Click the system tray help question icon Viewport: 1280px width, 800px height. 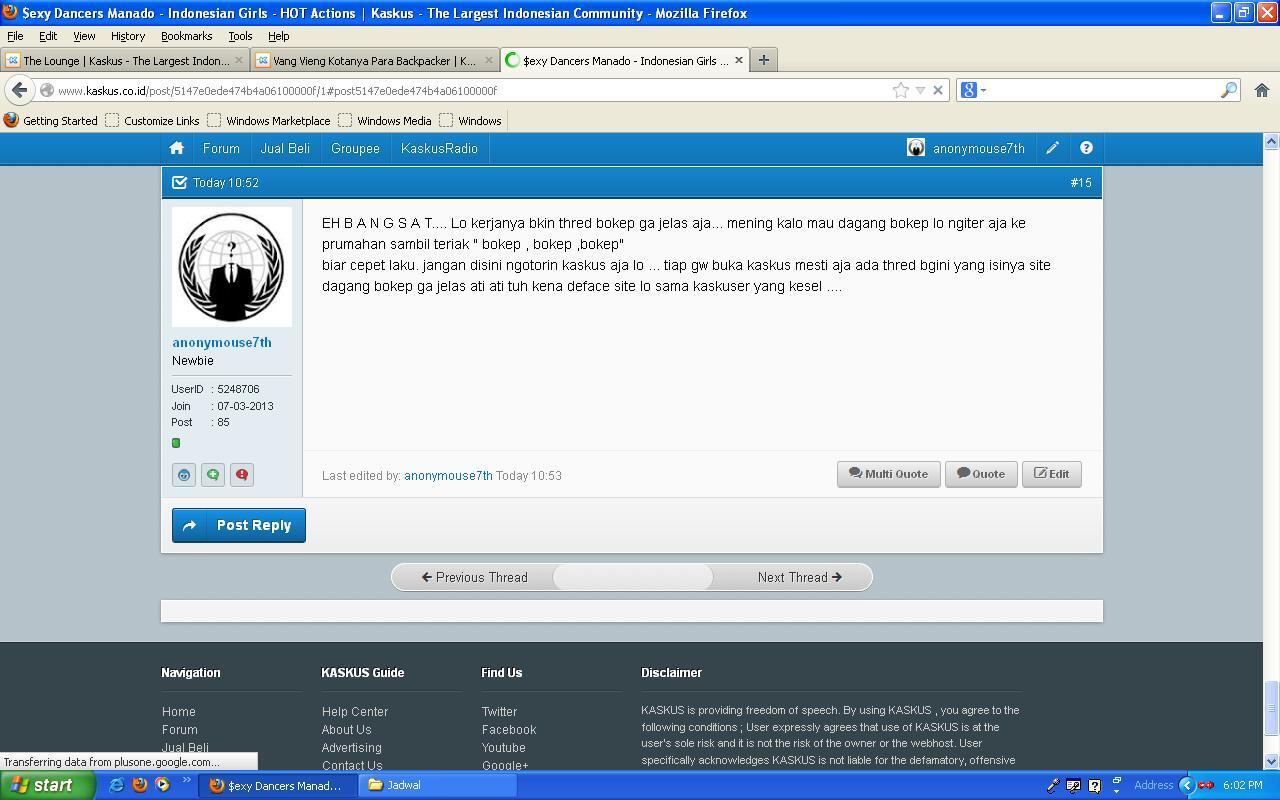coord(1094,786)
